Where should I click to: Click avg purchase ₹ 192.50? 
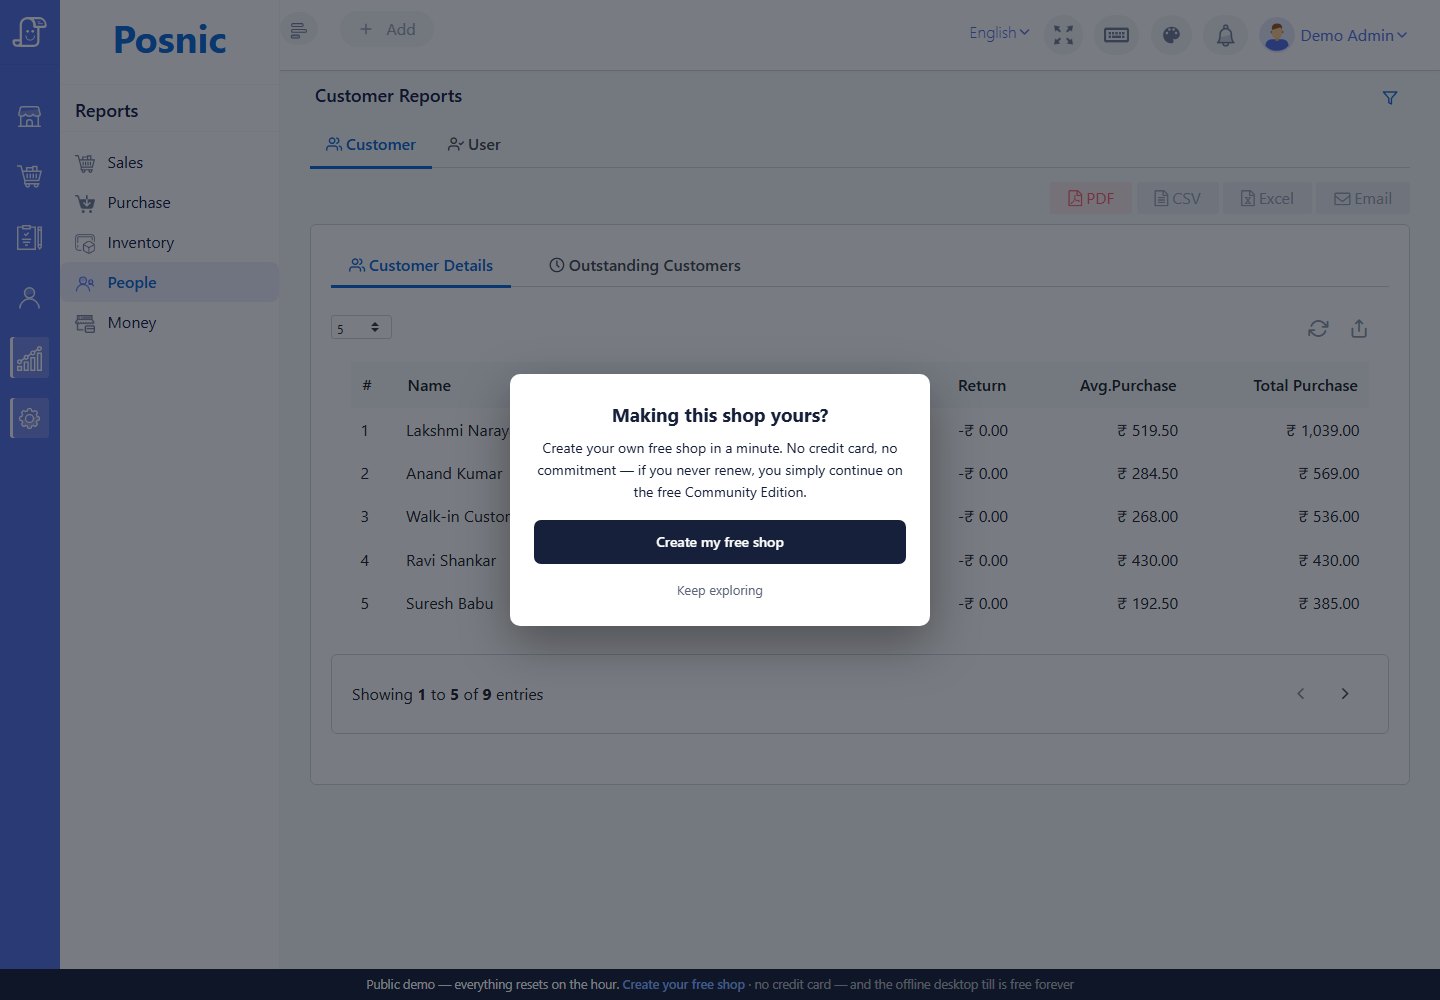tap(1147, 604)
